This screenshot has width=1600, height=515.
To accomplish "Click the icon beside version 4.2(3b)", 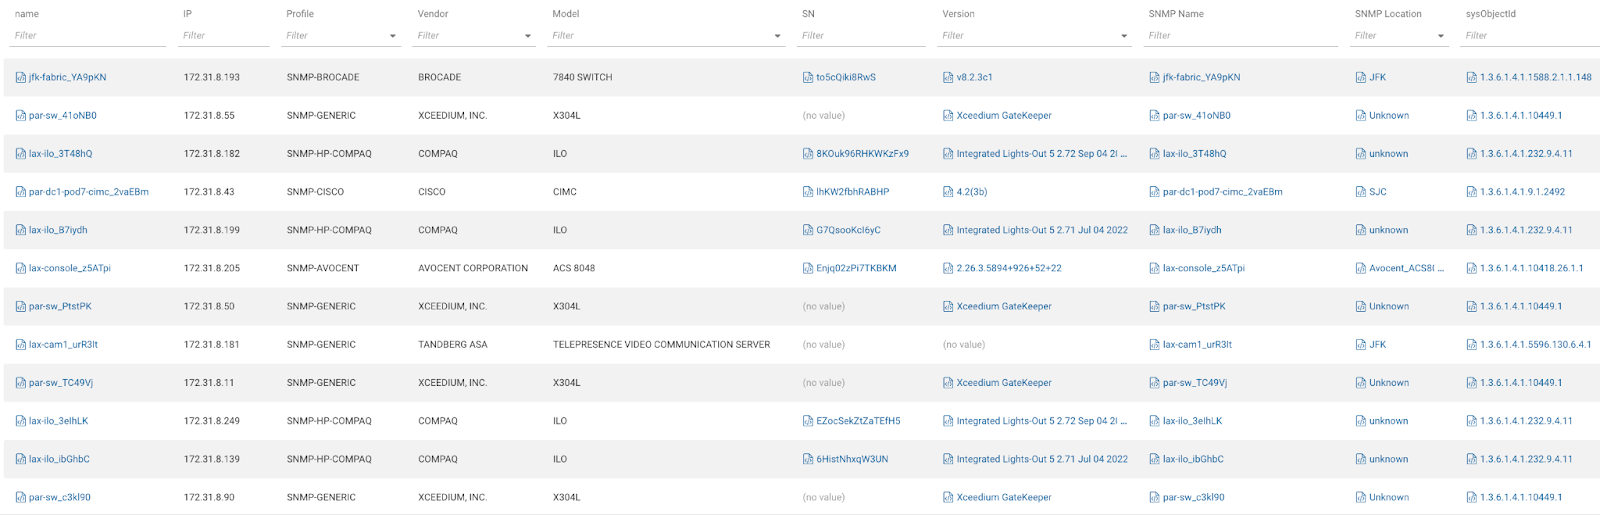I will pos(948,192).
